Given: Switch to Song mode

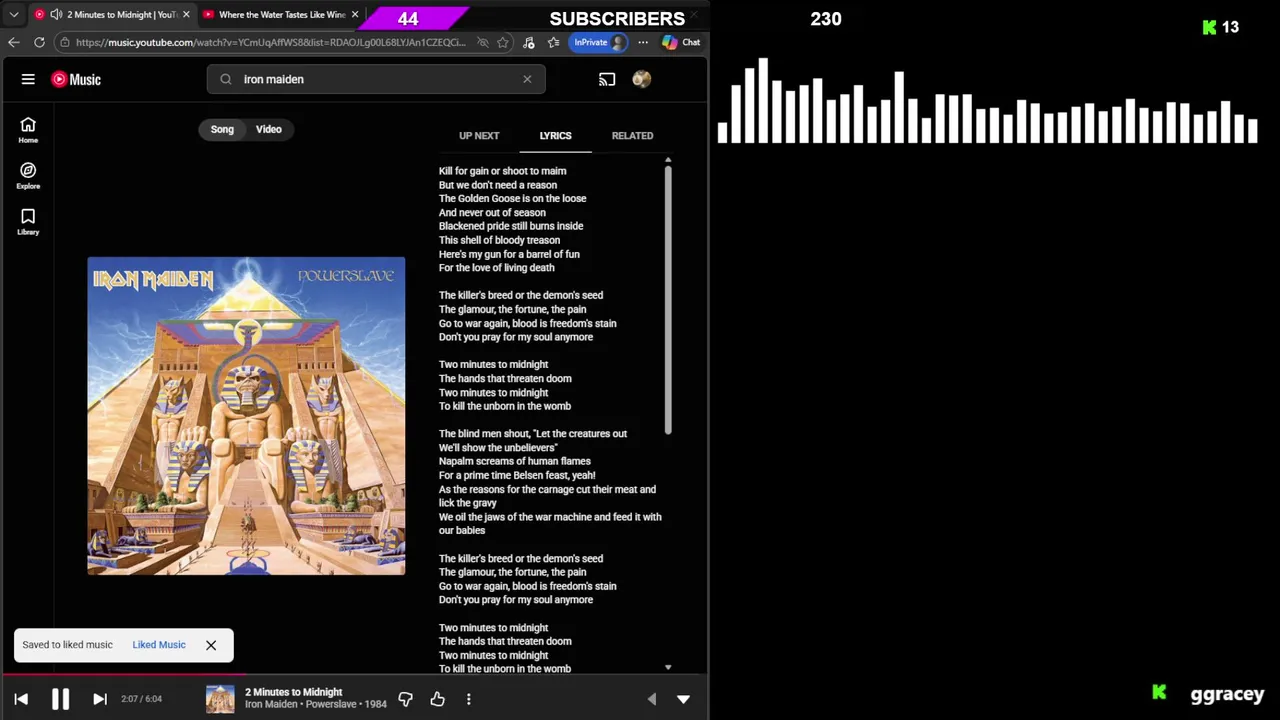Looking at the screenshot, I should pyautogui.click(x=222, y=129).
